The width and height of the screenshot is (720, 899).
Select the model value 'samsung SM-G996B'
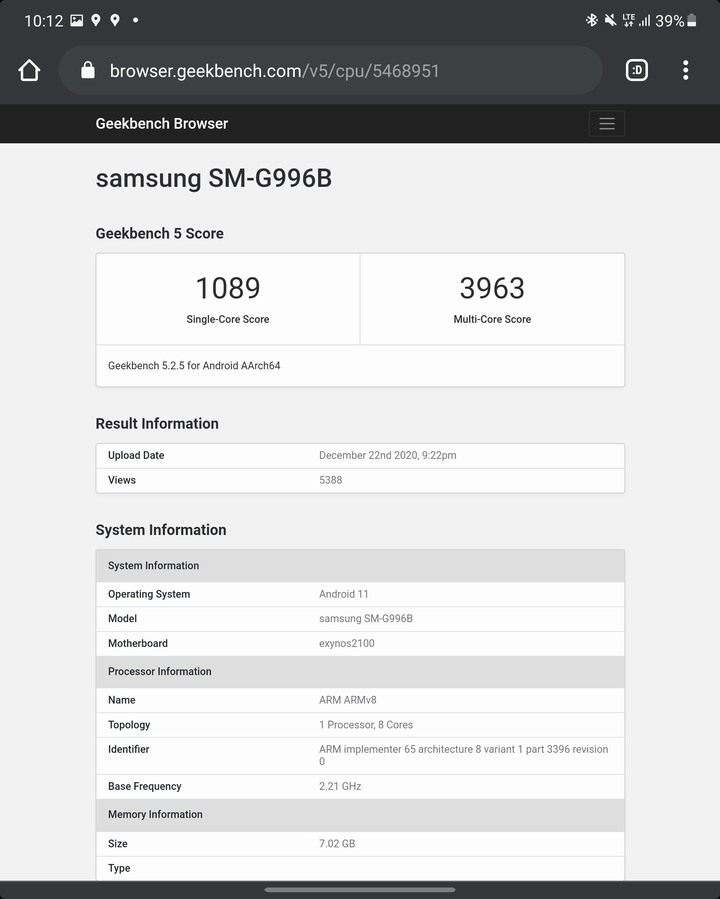366,619
